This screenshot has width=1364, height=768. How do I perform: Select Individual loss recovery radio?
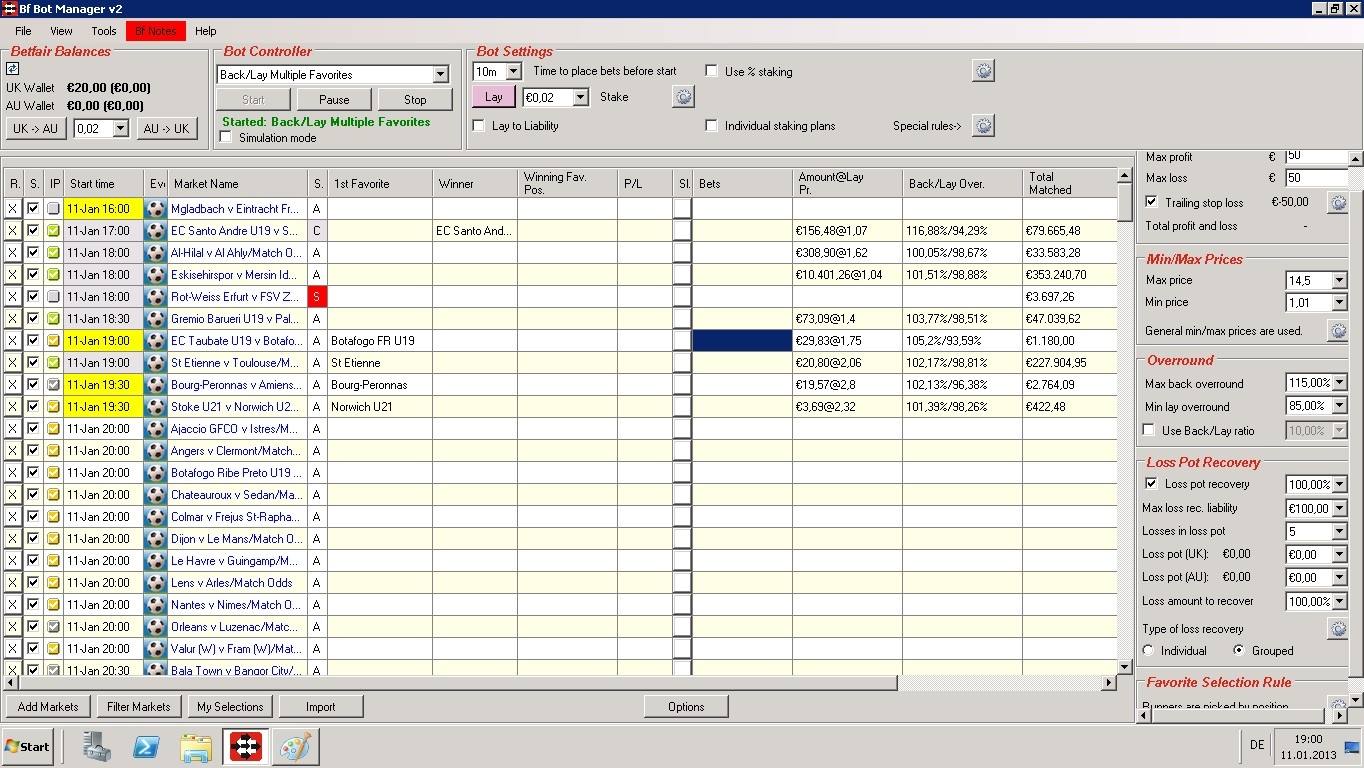click(1148, 651)
